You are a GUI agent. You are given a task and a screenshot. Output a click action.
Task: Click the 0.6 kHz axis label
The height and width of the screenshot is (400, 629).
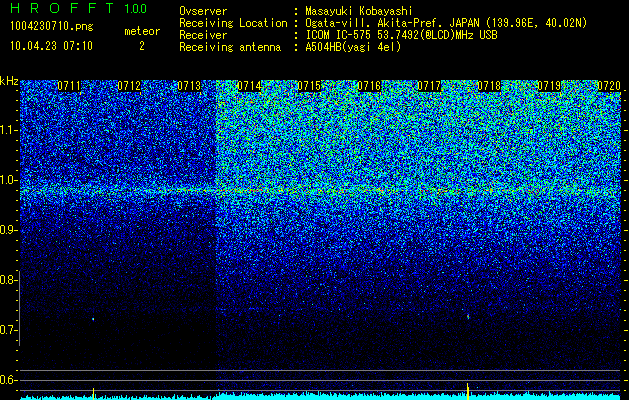pos(7,380)
